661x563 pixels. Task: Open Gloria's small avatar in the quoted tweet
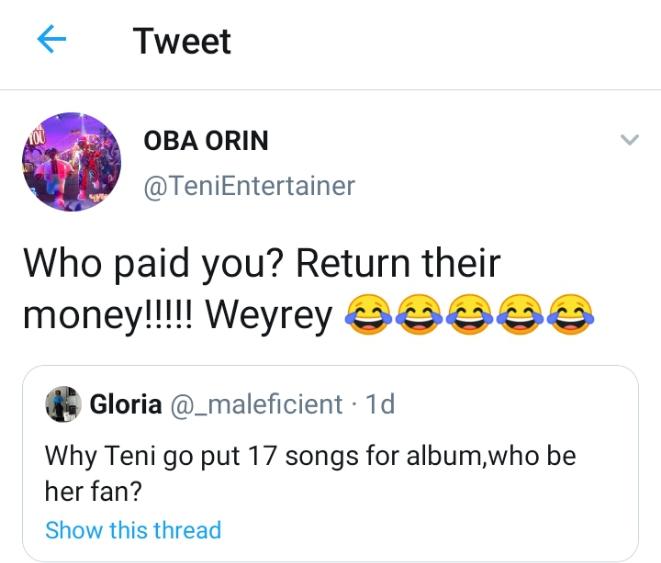(x=63, y=404)
